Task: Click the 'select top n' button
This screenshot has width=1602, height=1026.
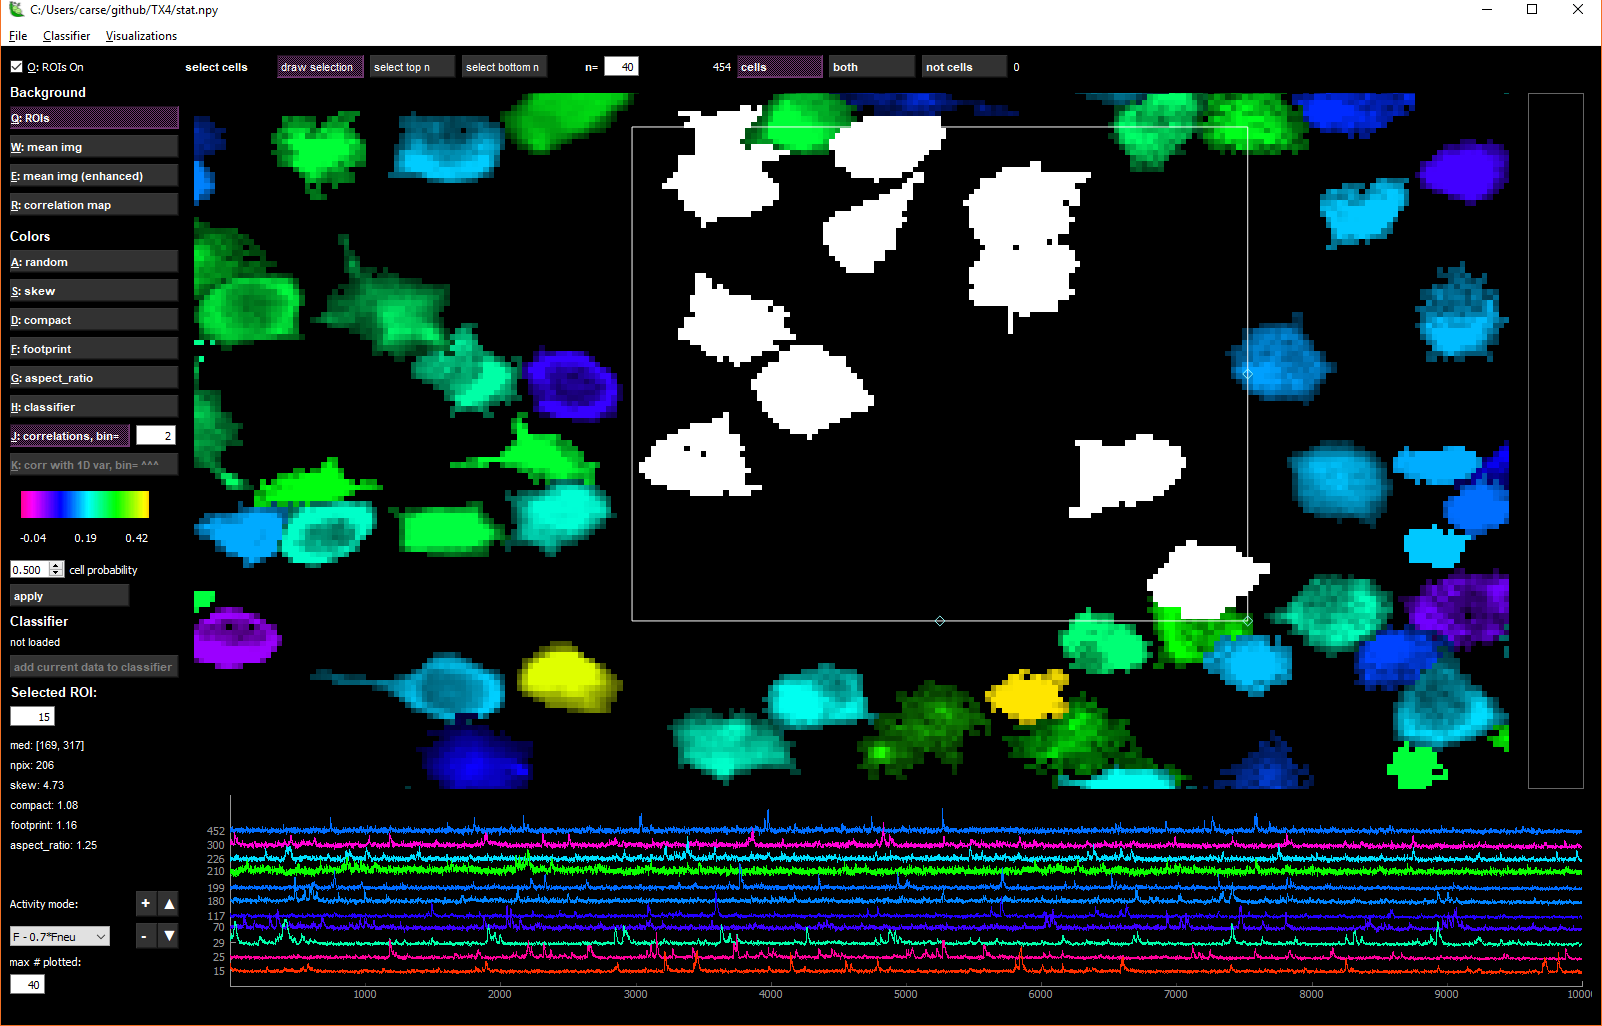Action: point(412,67)
